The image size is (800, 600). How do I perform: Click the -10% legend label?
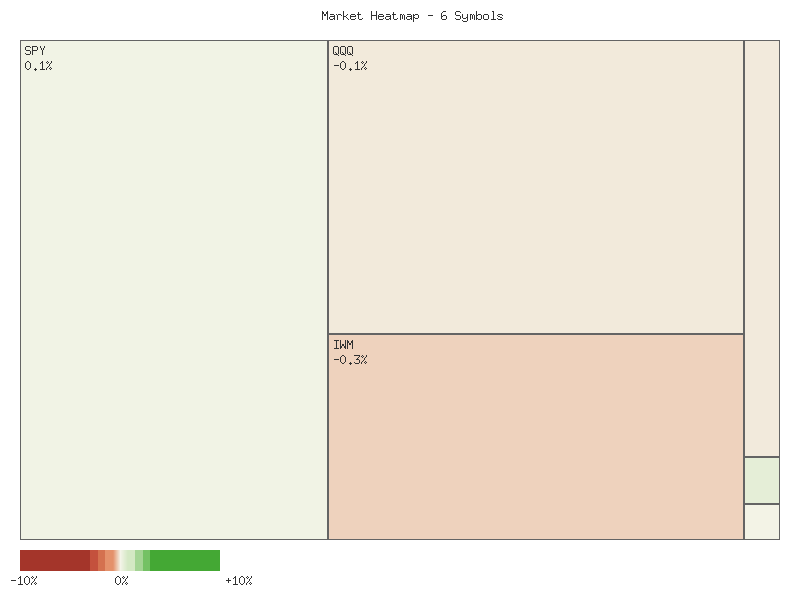pos(25,580)
